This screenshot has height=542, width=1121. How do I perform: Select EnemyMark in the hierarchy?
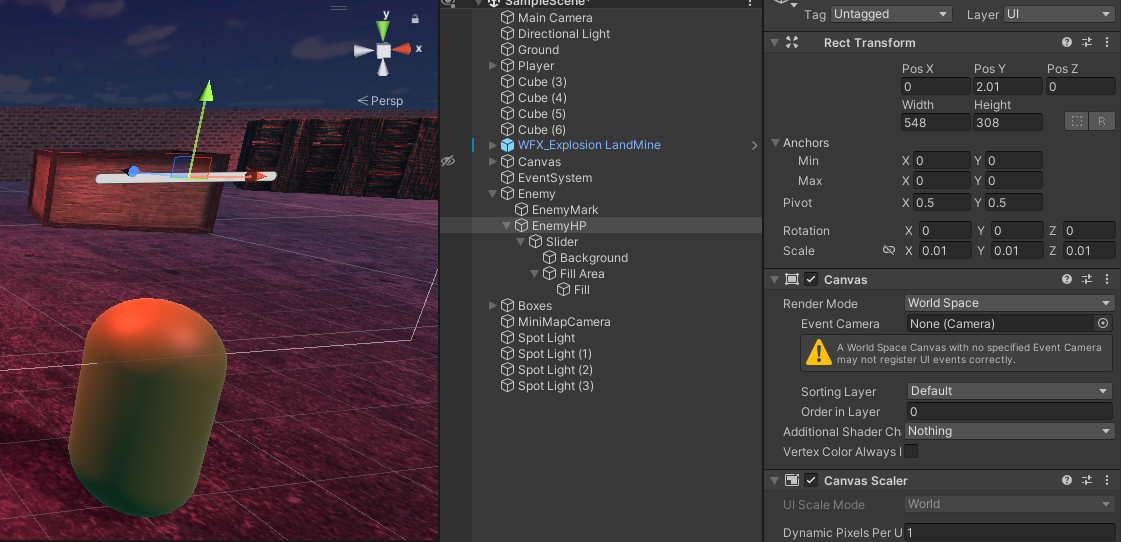[x=565, y=210]
